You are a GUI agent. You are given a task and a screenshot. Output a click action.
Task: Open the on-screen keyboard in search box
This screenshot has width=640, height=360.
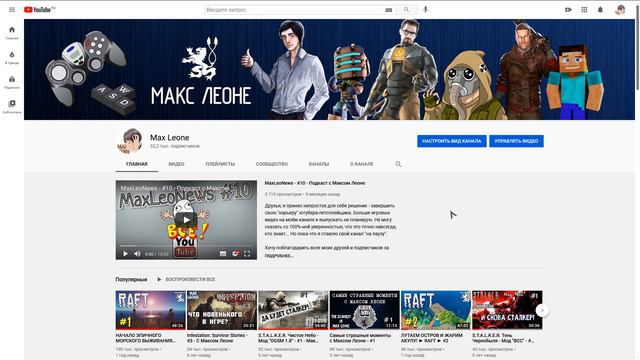click(389, 10)
